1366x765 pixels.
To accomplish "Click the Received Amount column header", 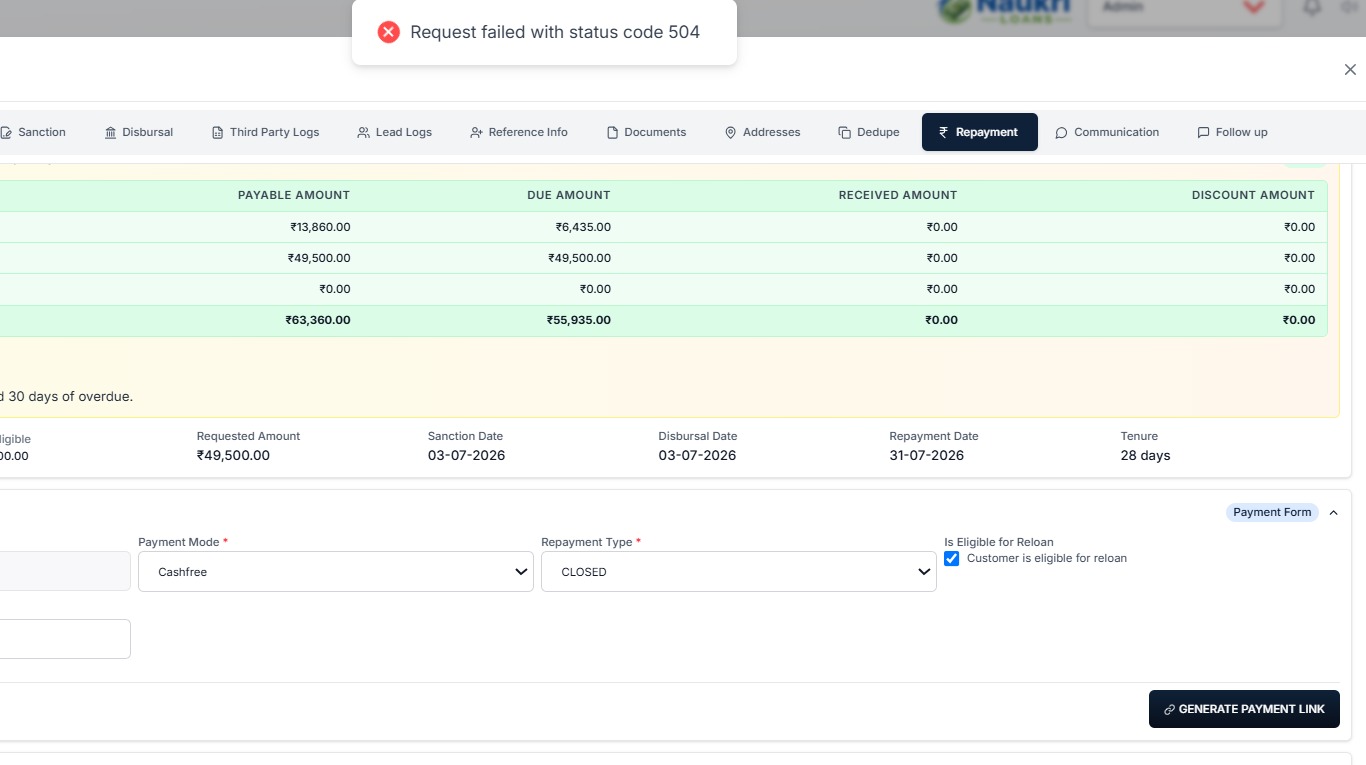I will 898,195.
